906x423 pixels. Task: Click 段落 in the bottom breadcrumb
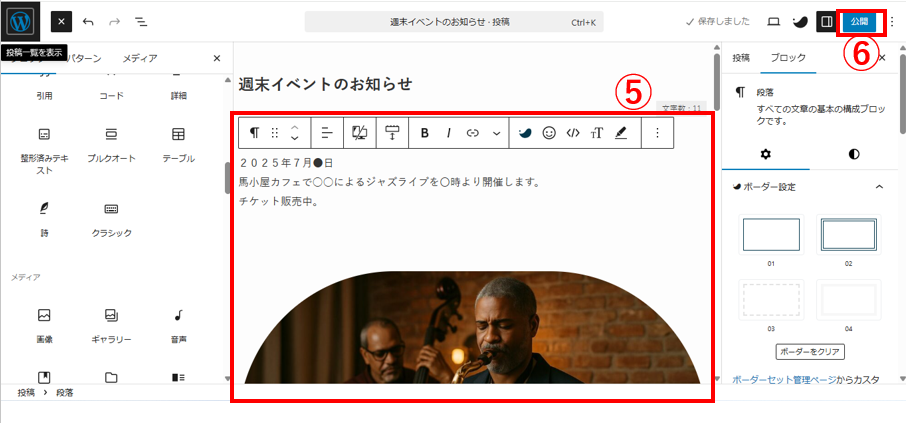[x=65, y=392]
